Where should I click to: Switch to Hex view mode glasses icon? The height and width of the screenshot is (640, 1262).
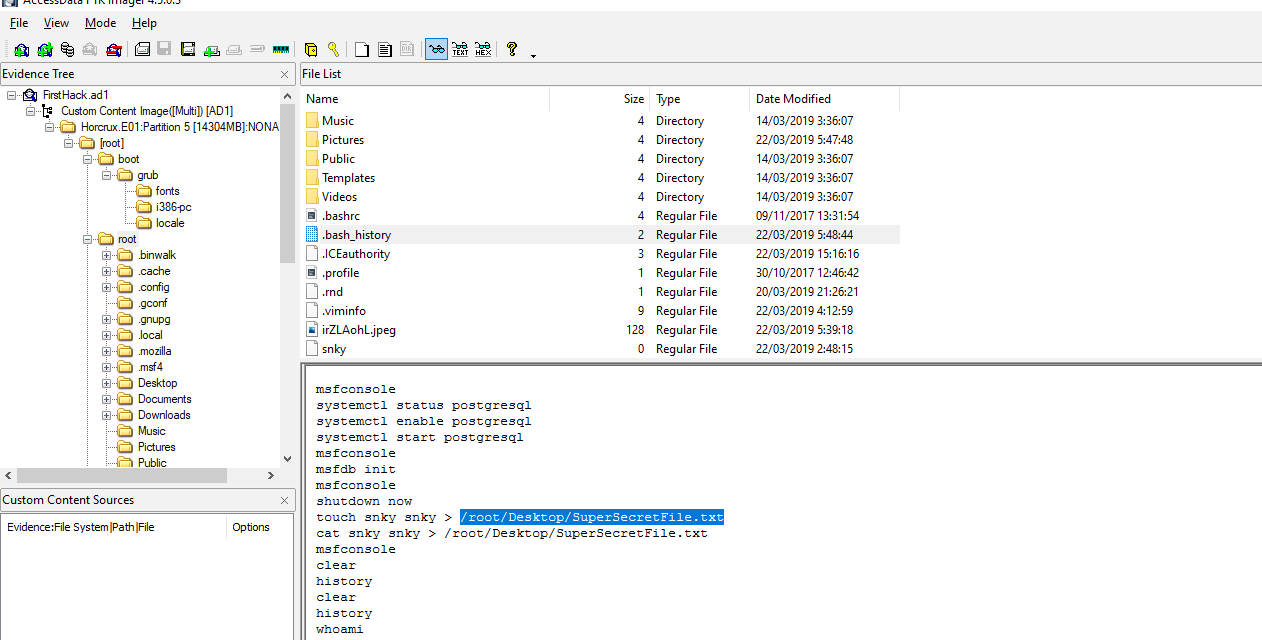483,49
